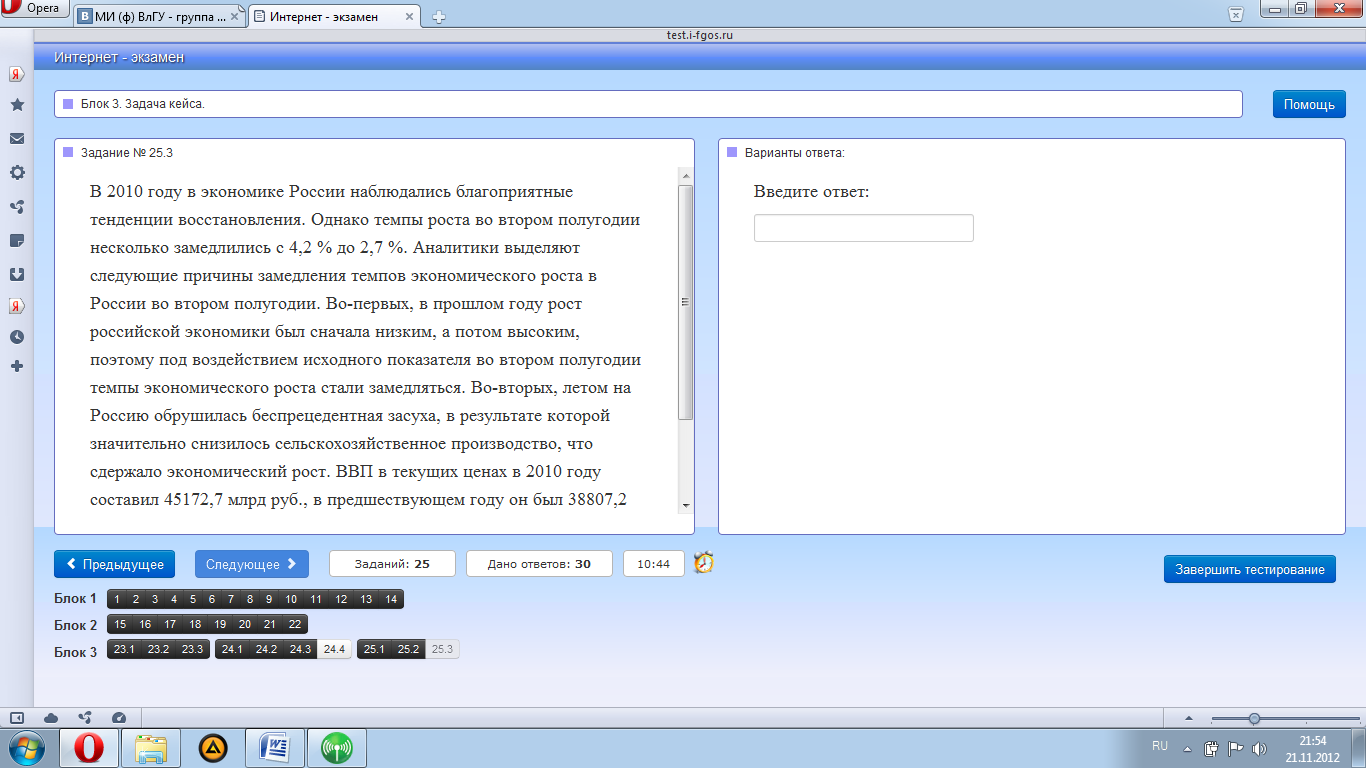
Task: Toggle Opera Turbo speedometer icon
Action: [119, 718]
